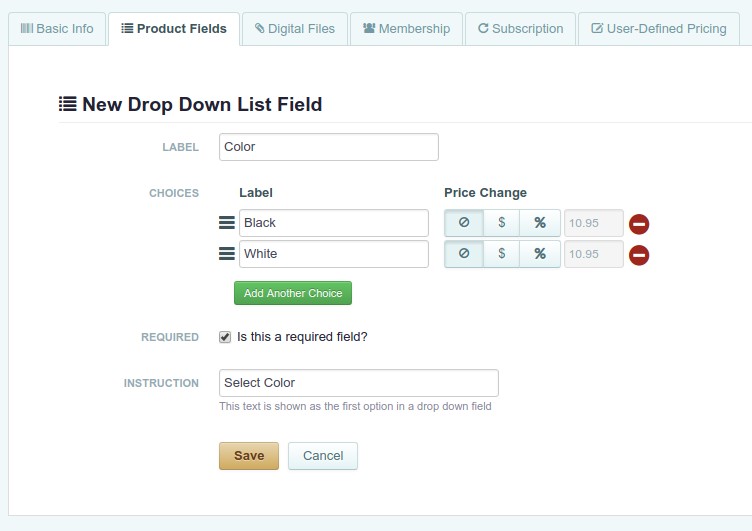
Task: Grab the reorder handle beside the White choice
Action: click(227, 253)
